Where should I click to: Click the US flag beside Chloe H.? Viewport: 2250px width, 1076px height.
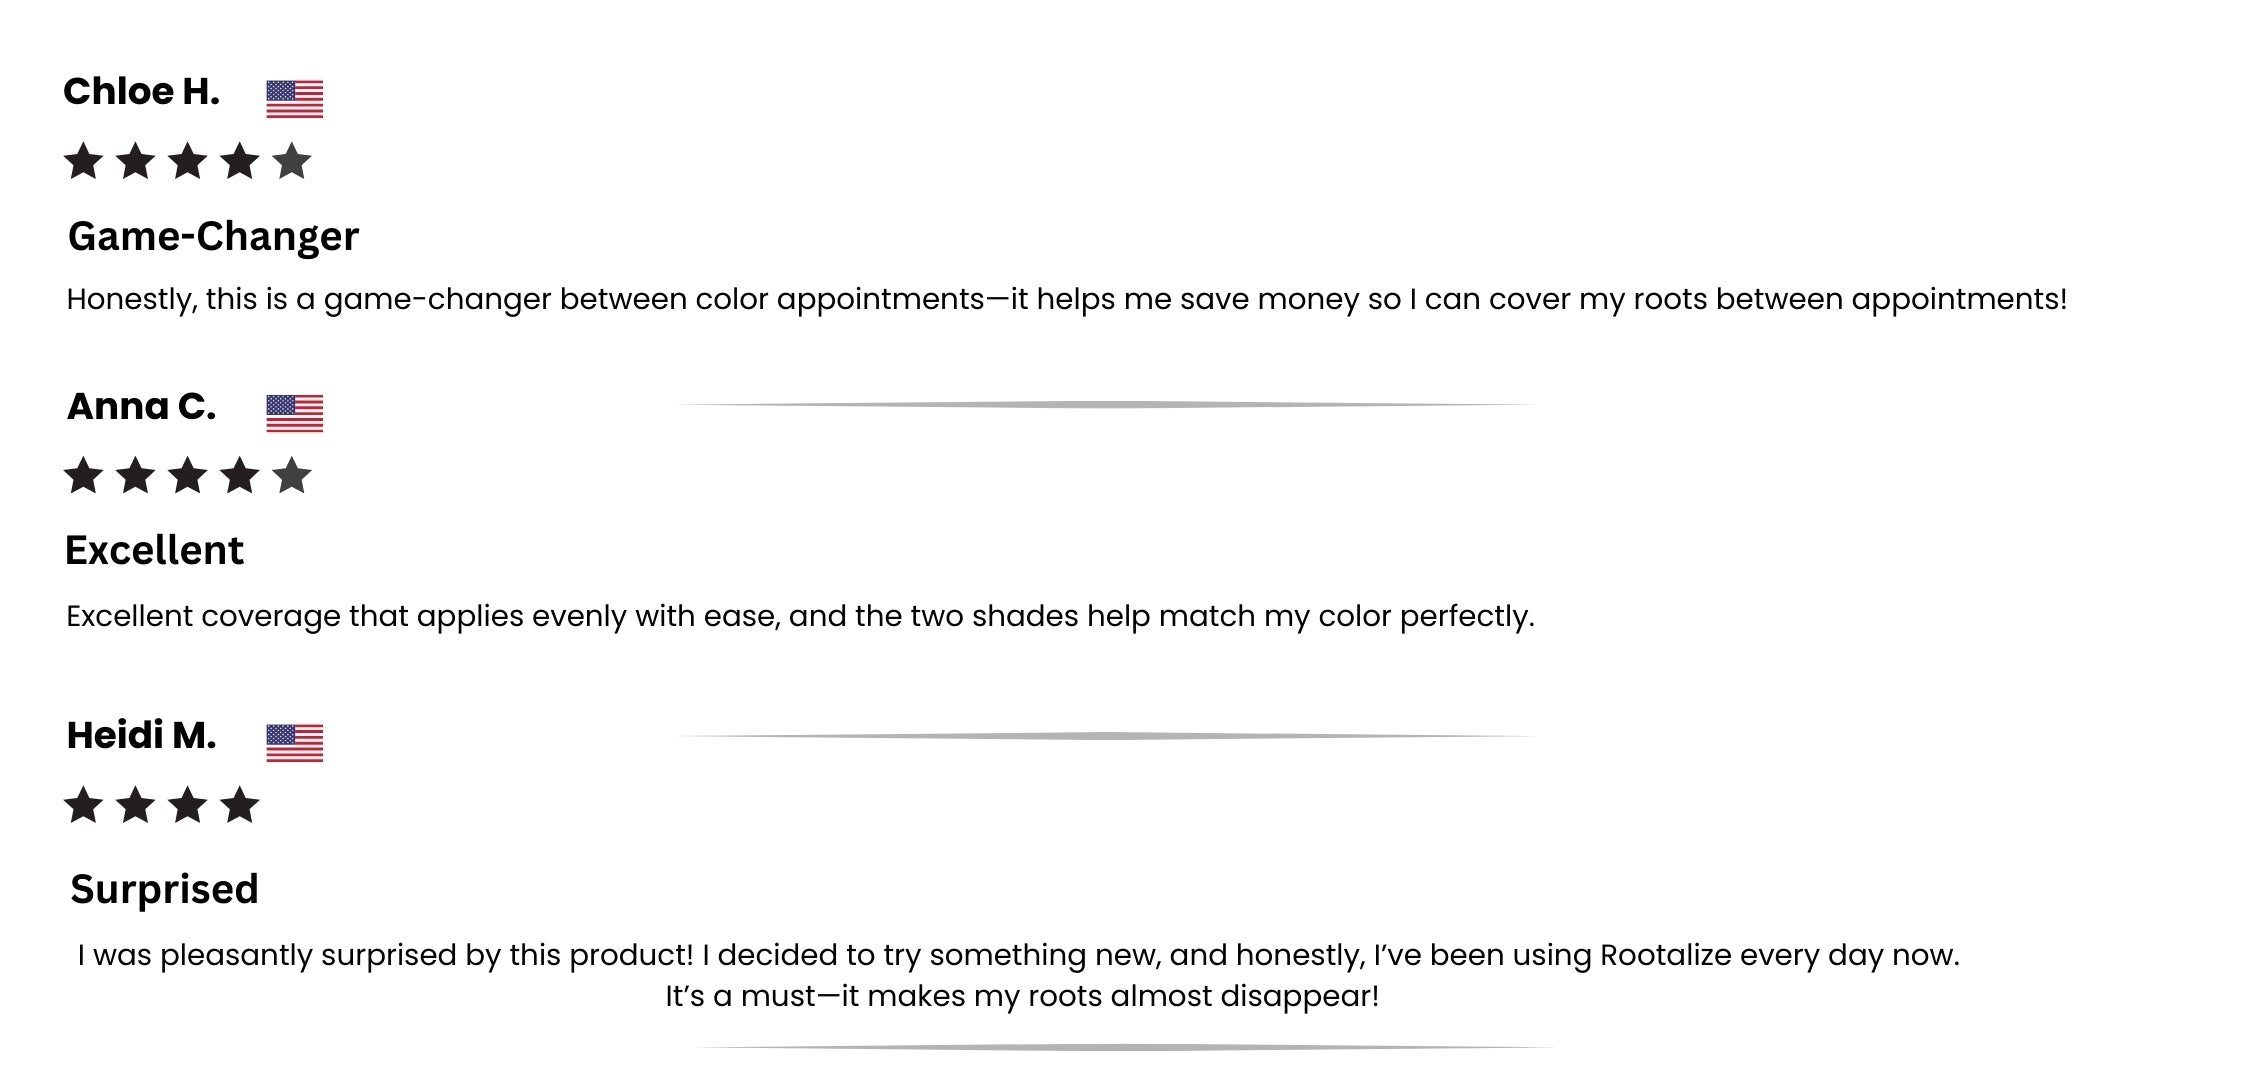pyautogui.click(x=294, y=99)
